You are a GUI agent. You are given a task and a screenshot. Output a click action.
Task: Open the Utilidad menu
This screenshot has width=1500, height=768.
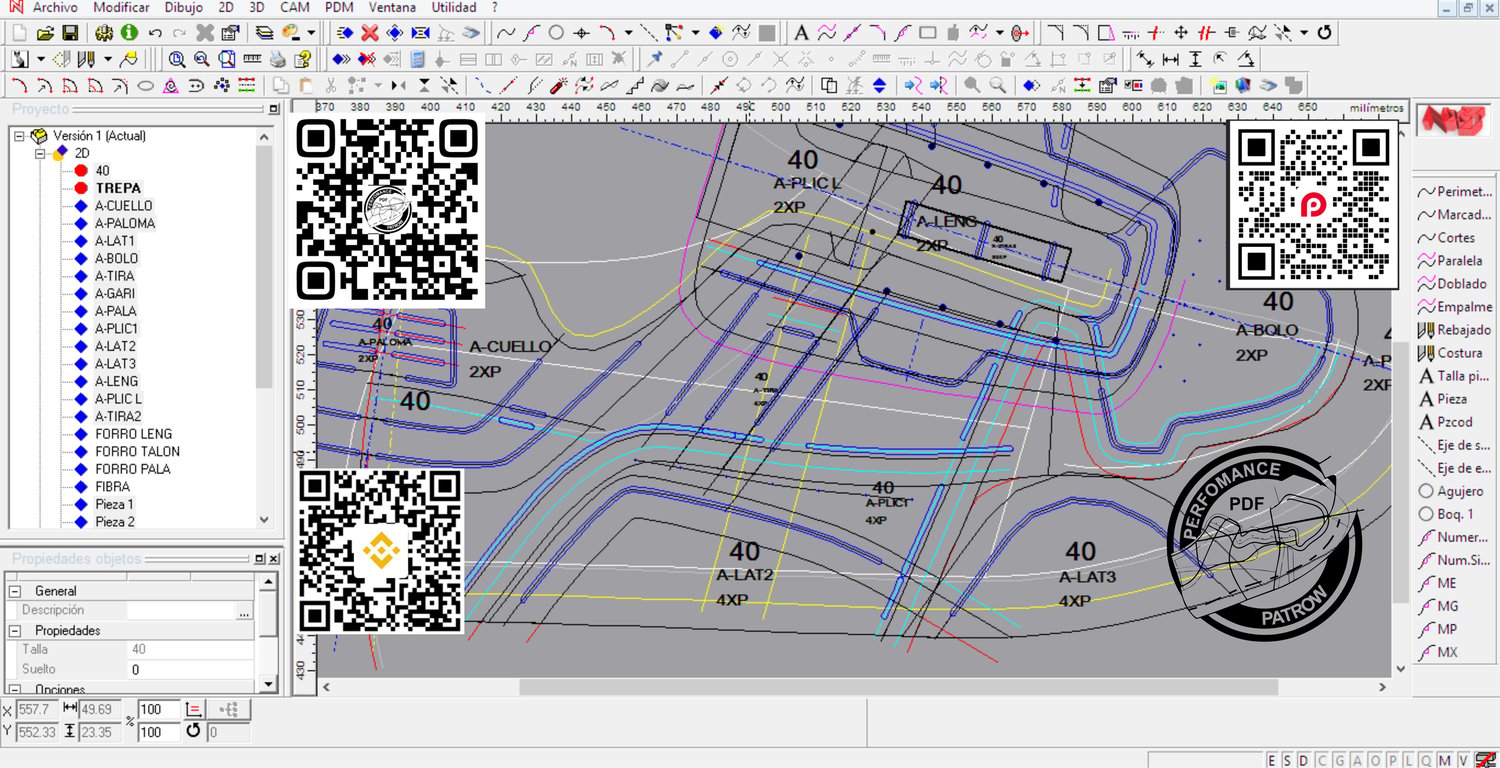click(453, 7)
